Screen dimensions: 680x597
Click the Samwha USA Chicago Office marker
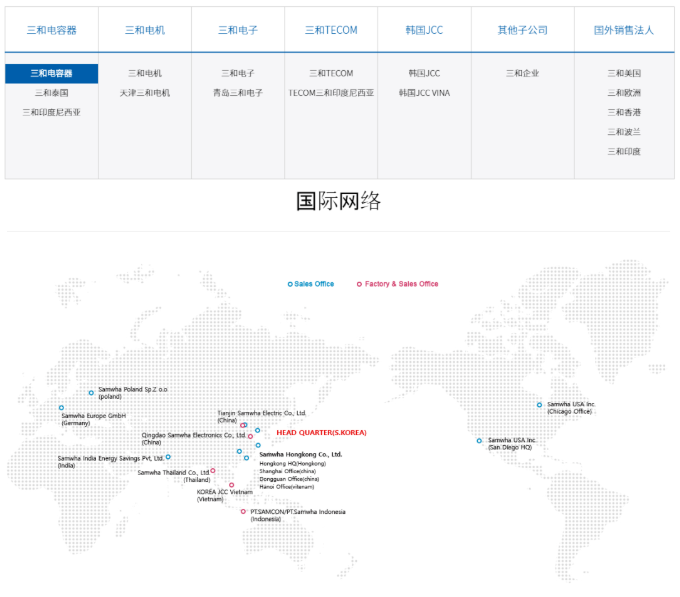539,405
